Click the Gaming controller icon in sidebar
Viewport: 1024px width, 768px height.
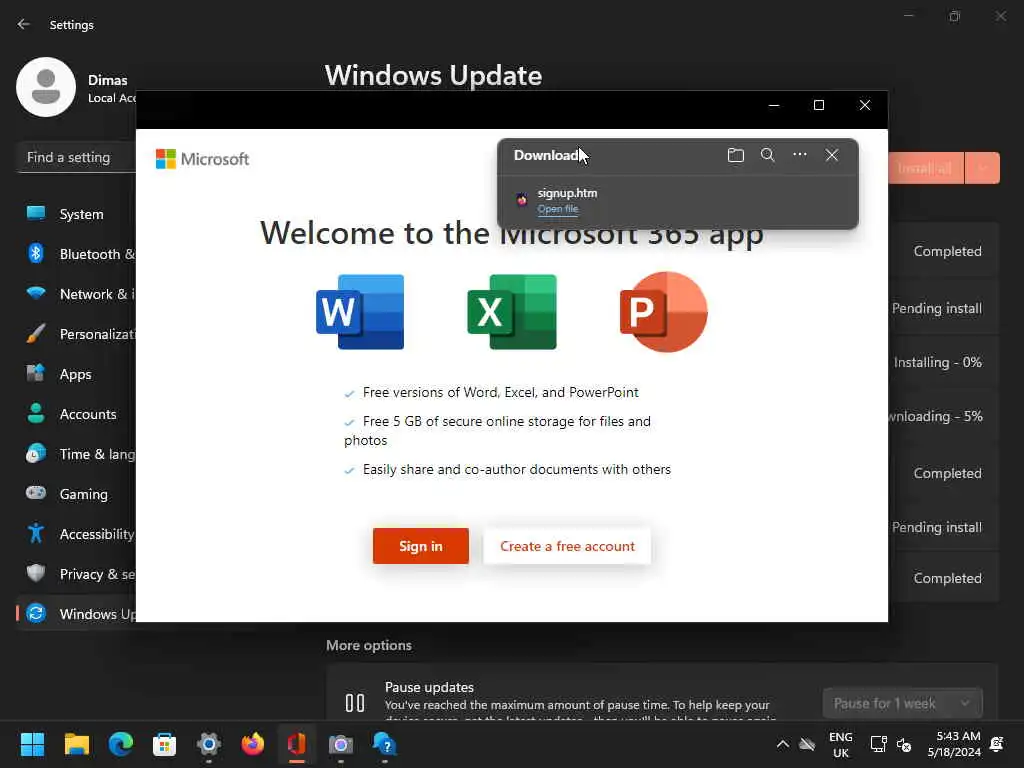click(x=36, y=493)
